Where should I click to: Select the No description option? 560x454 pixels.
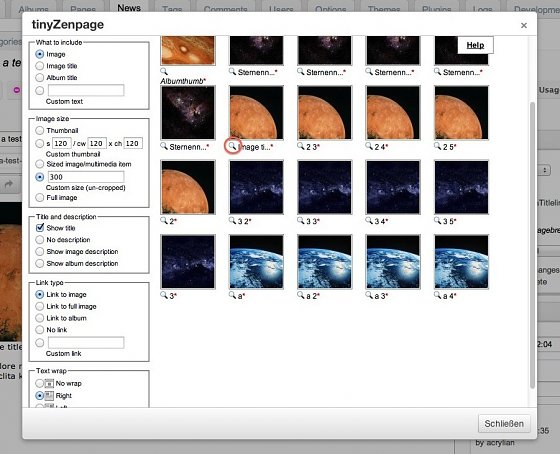(40, 240)
